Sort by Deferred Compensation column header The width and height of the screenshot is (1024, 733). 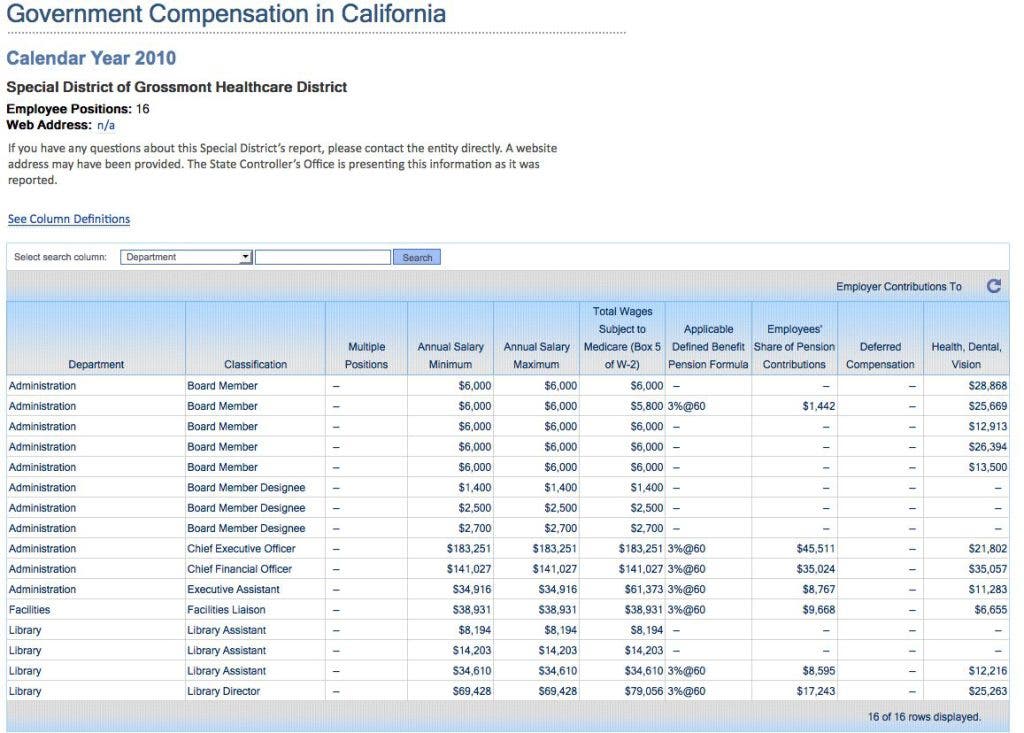coord(880,355)
